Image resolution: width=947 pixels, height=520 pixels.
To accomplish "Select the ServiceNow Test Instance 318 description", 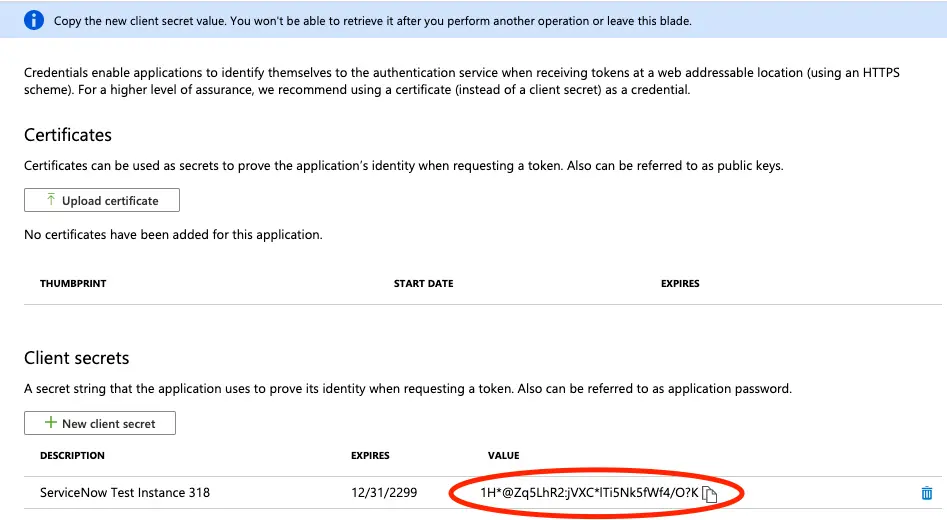I will click(125, 493).
